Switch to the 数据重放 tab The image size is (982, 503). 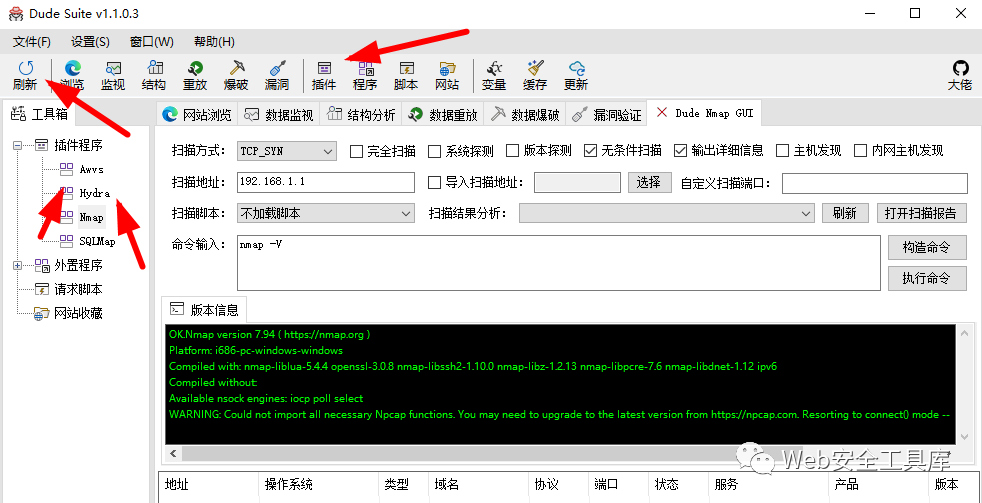pyautogui.click(x=443, y=115)
